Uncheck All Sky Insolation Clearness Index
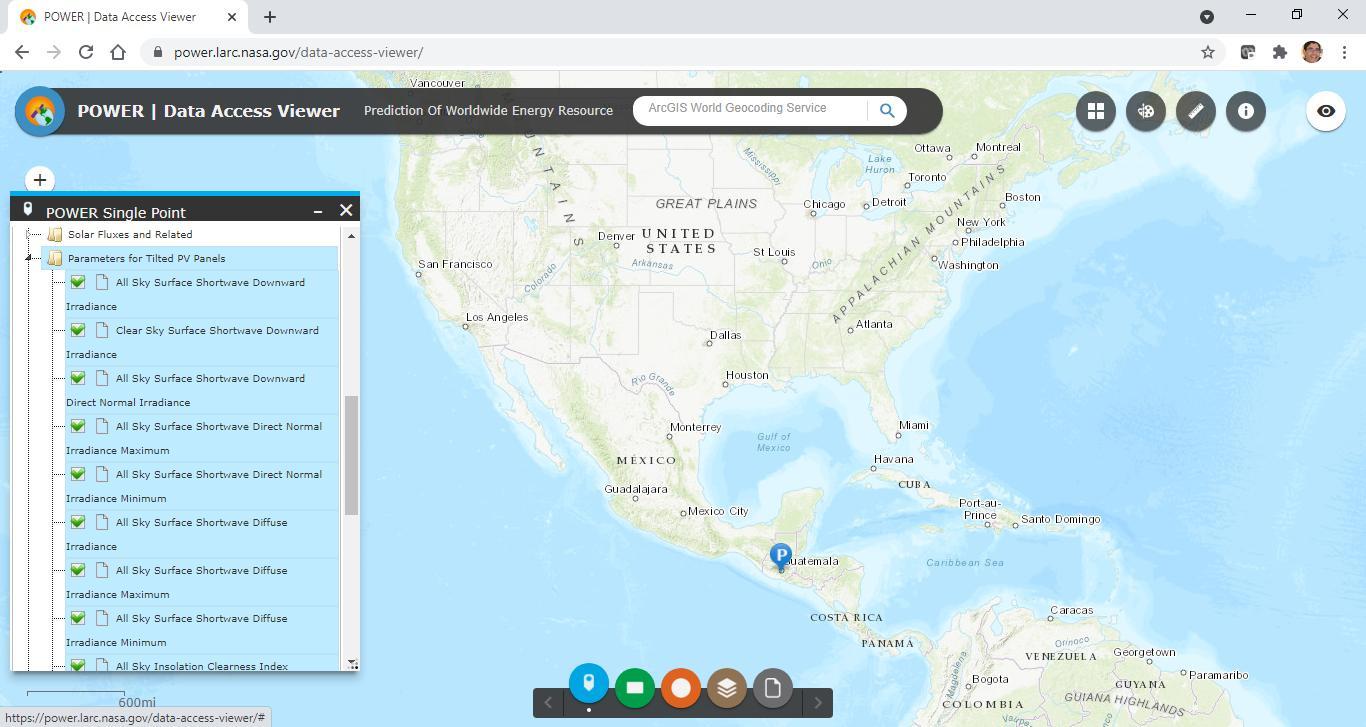 pos(78,665)
